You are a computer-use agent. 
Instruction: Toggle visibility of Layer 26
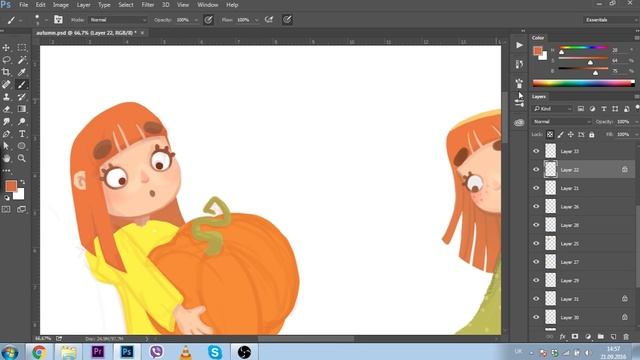tap(536, 207)
